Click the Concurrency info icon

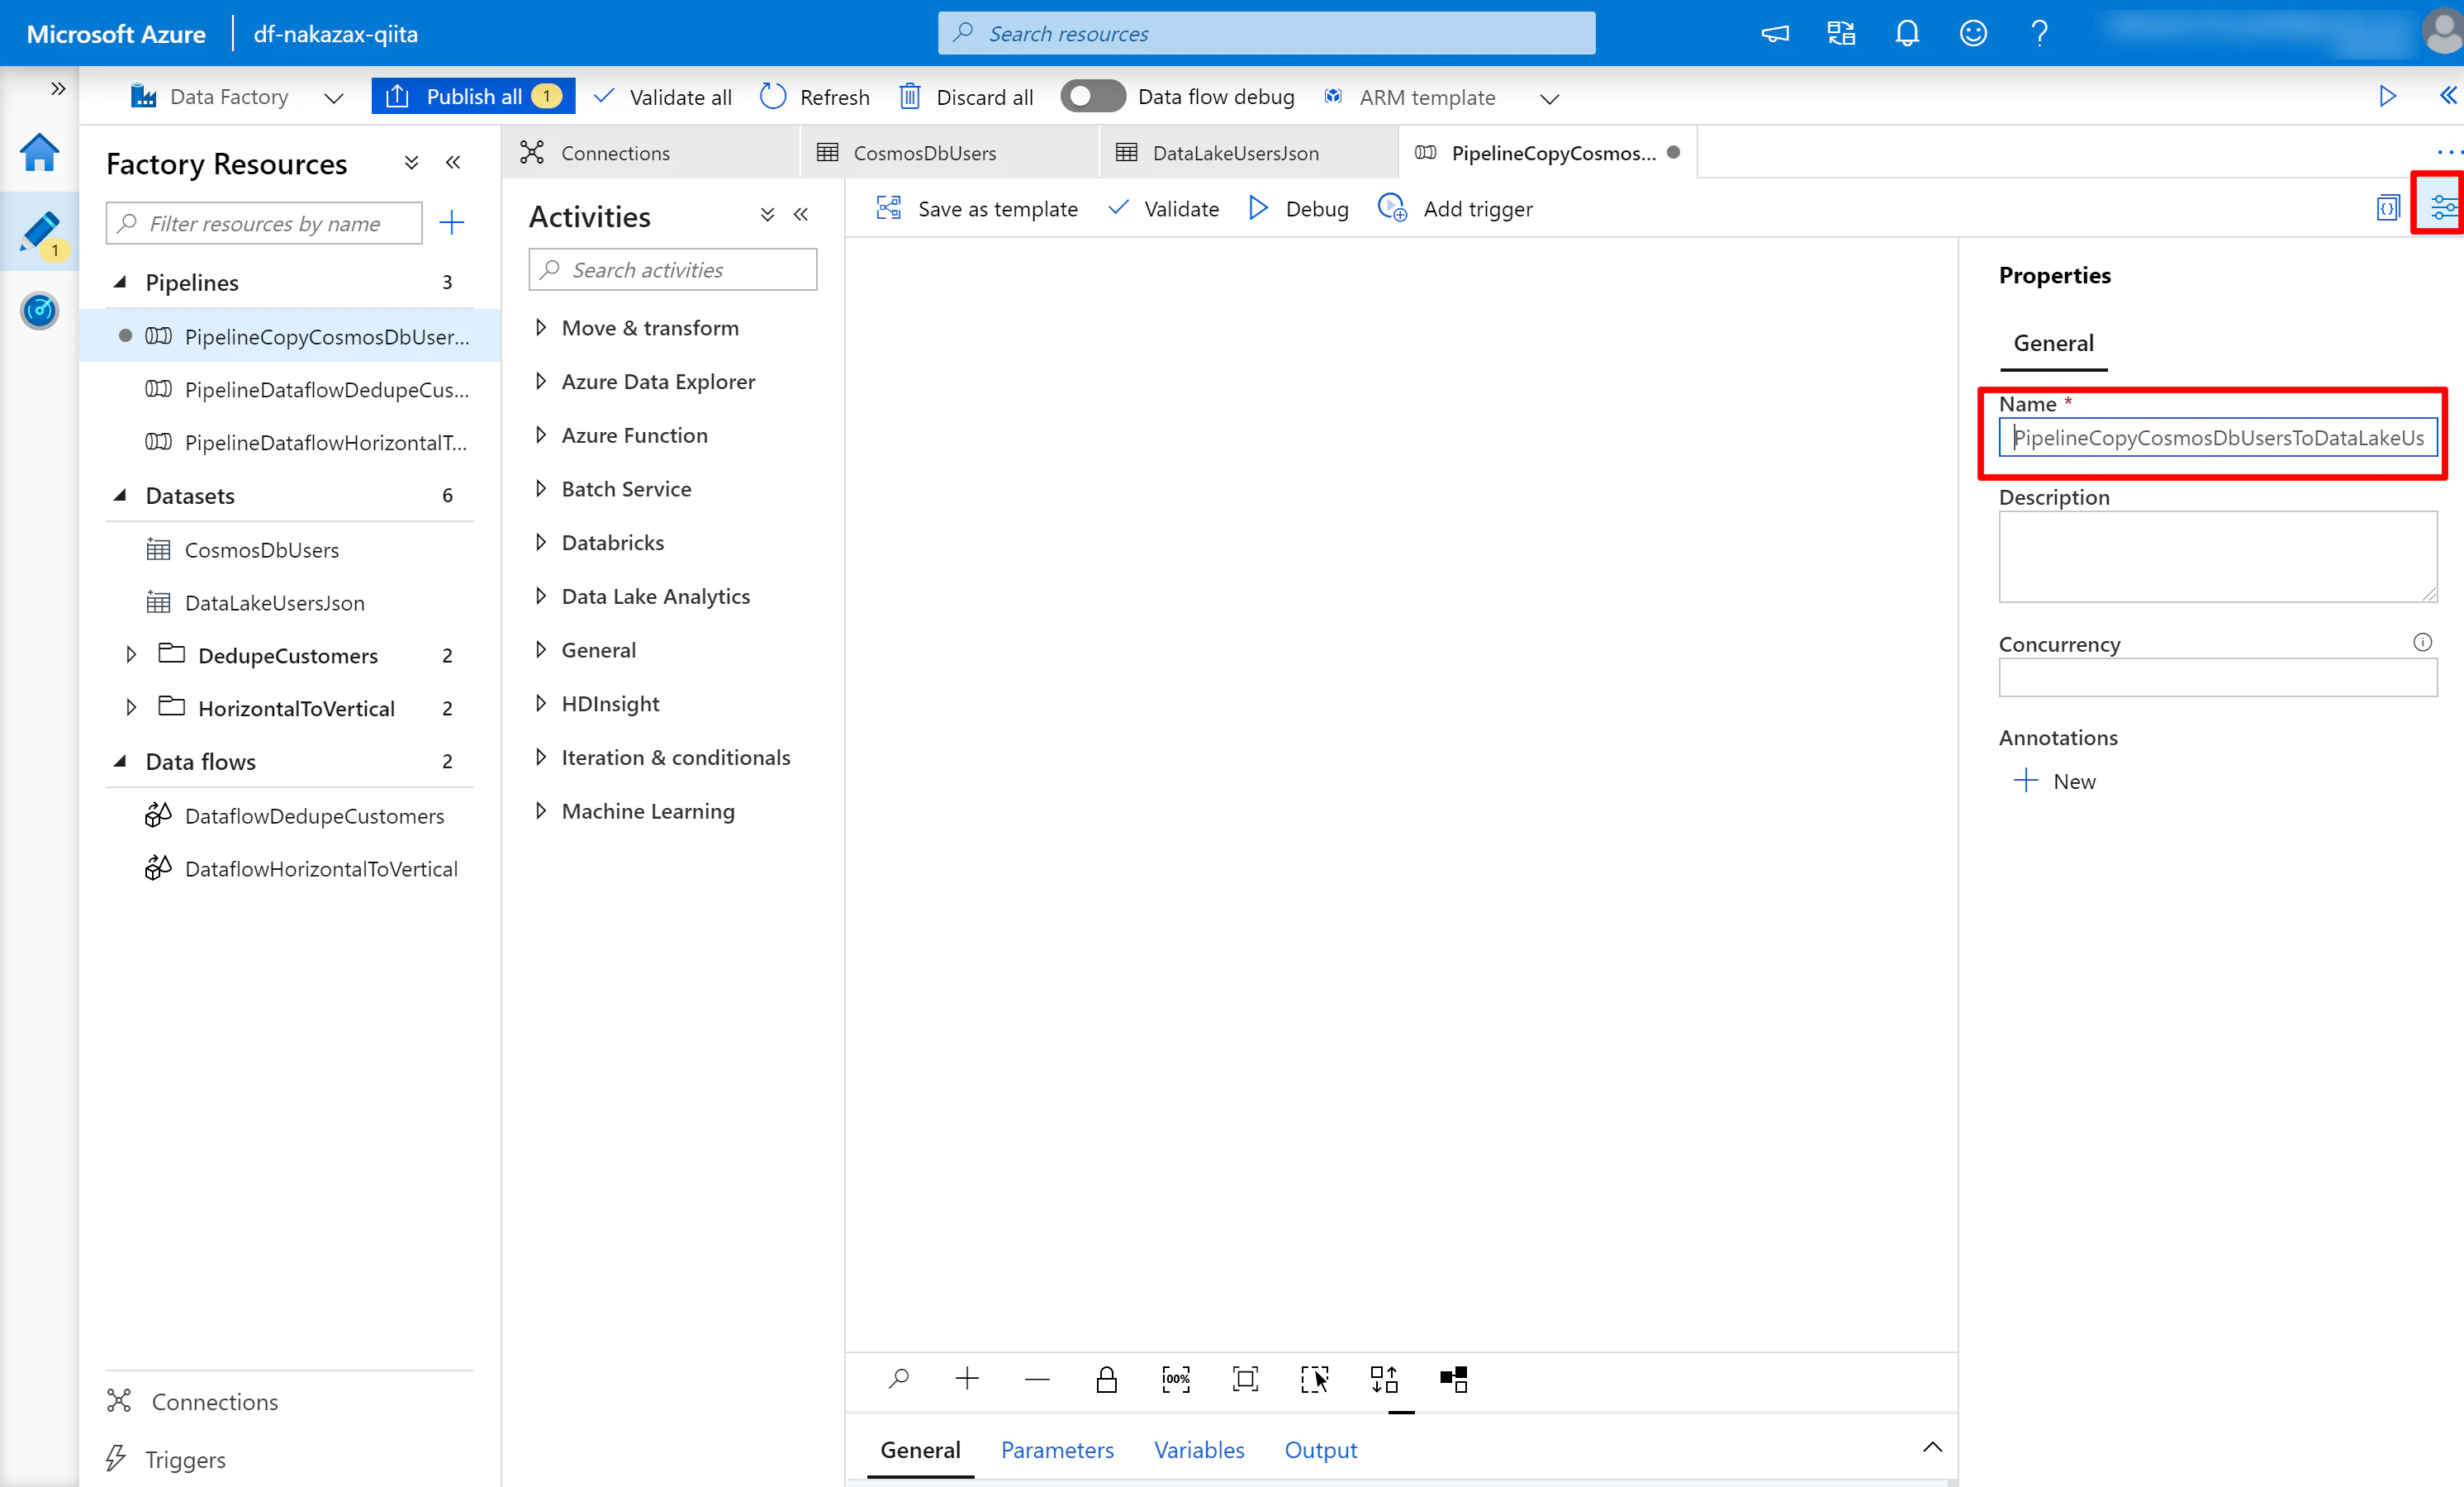[x=2422, y=642]
